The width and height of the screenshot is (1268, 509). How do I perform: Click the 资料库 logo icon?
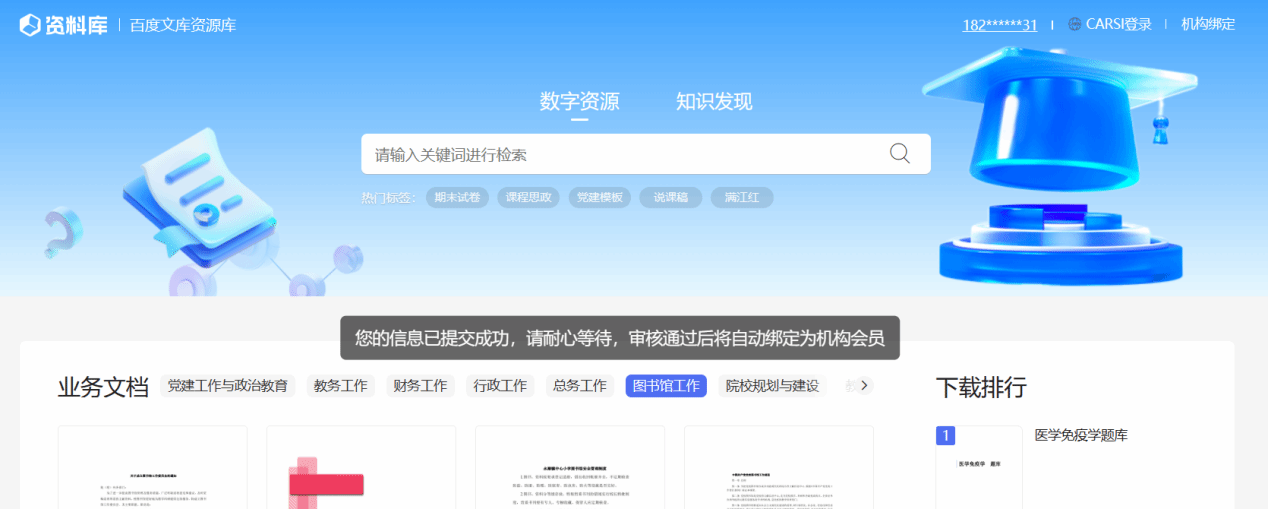pyautogui.click(x=30, y=25)
